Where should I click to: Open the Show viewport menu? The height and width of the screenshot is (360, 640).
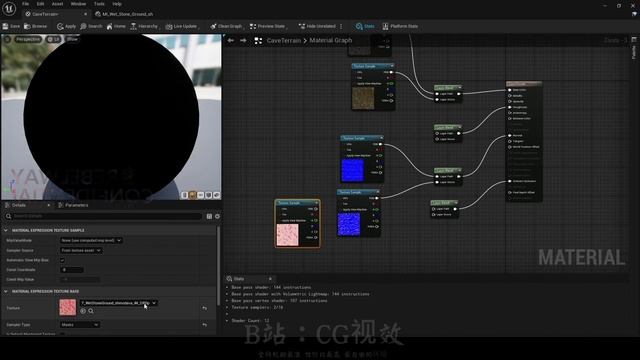72,39
